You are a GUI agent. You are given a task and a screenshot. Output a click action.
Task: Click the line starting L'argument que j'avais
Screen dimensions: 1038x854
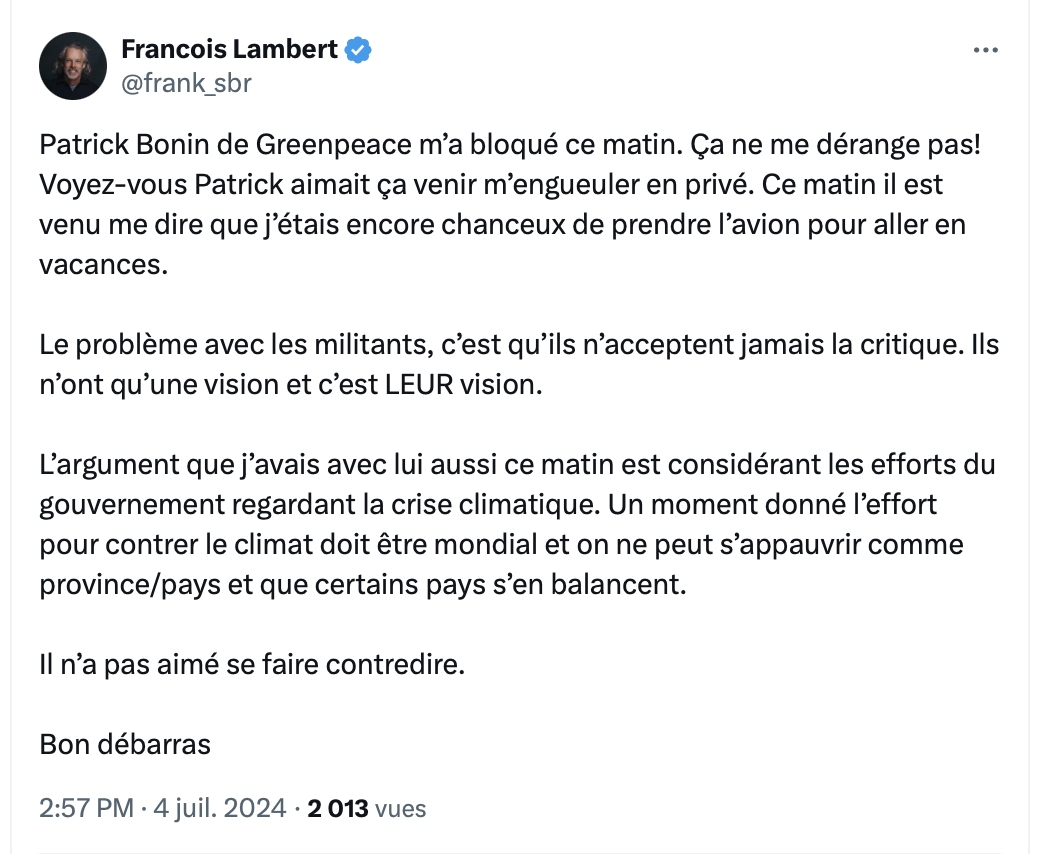(517, 465)
